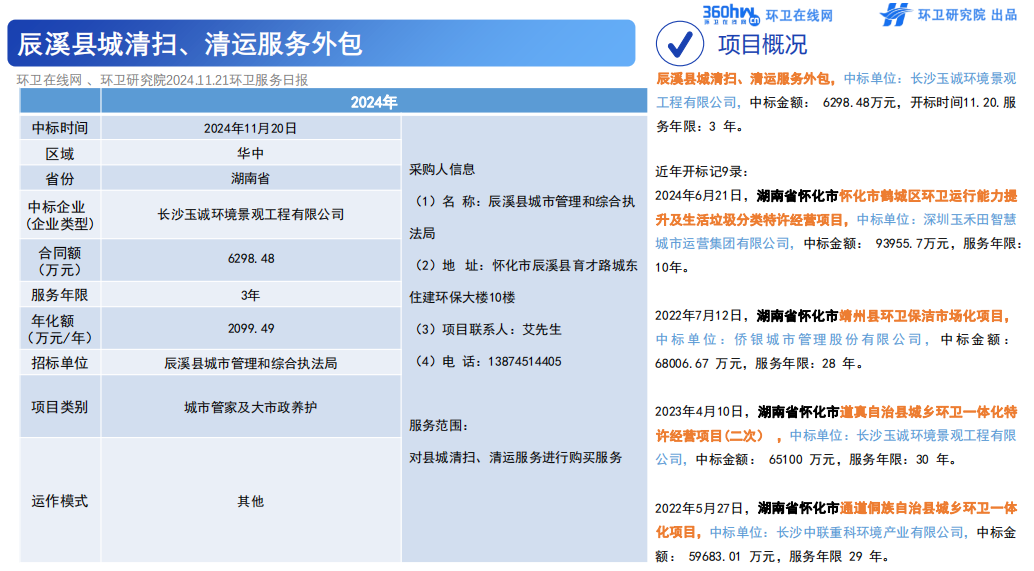Select the amount 65100 万元
Image resolution: width=1034 pixels, height=571 pixels.
803,460
